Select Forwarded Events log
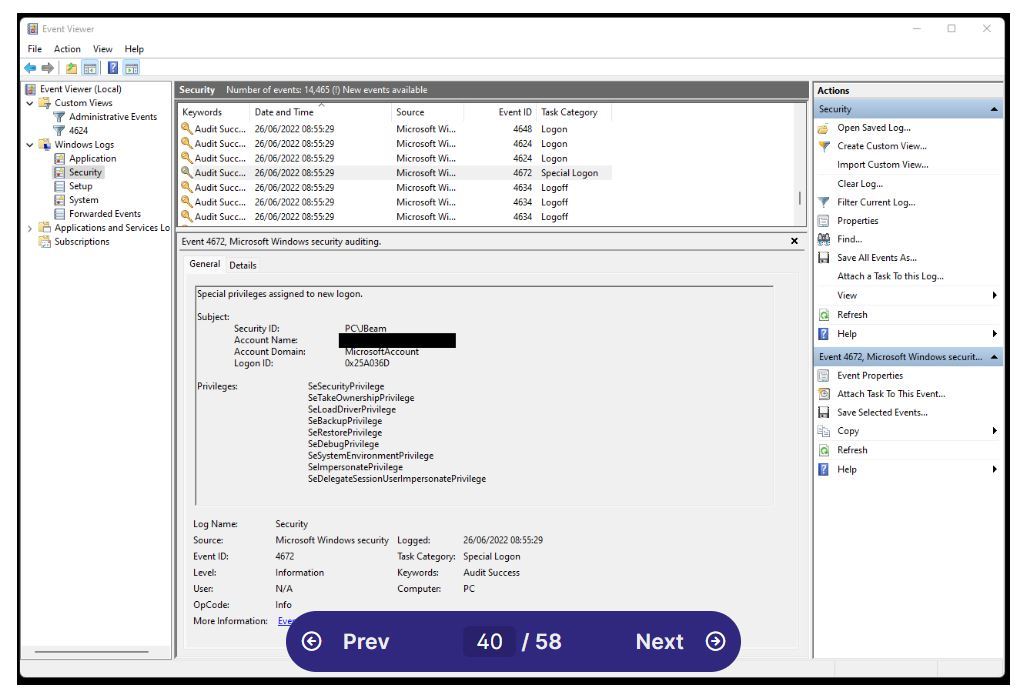This screenshot has width=1026, height=689. 105,213
